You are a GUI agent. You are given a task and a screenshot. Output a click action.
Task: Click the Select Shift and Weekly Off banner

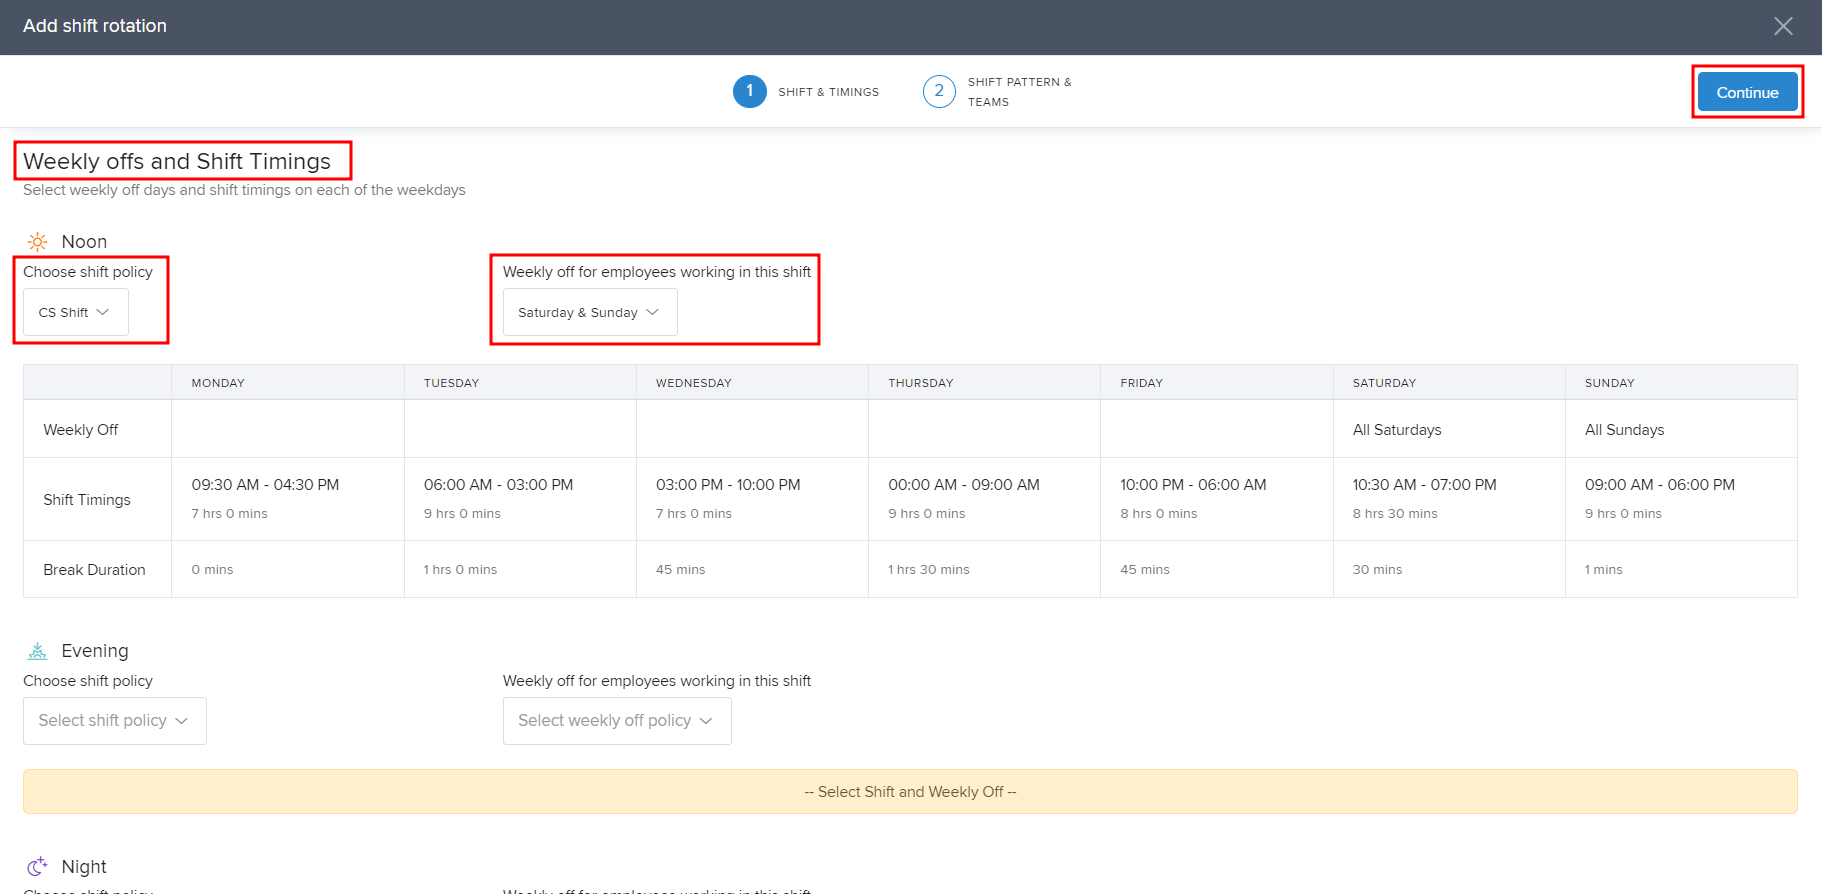910,792
